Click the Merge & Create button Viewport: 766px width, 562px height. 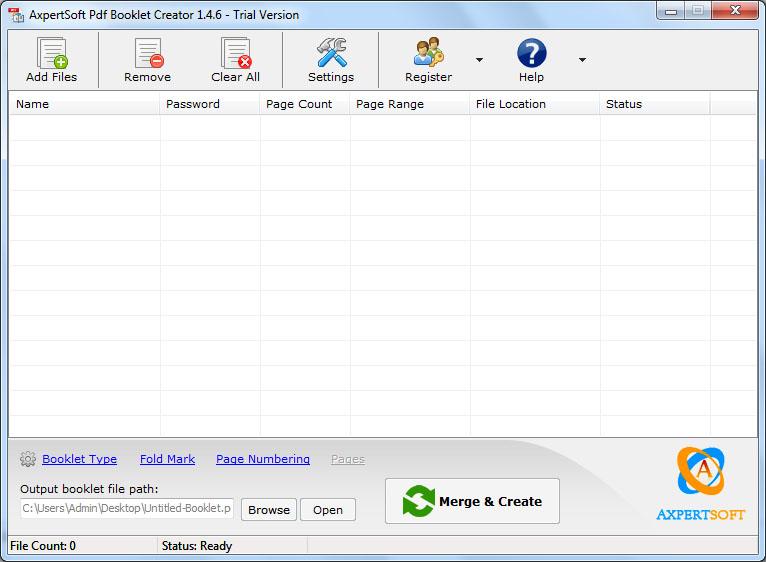pos(472,501)
